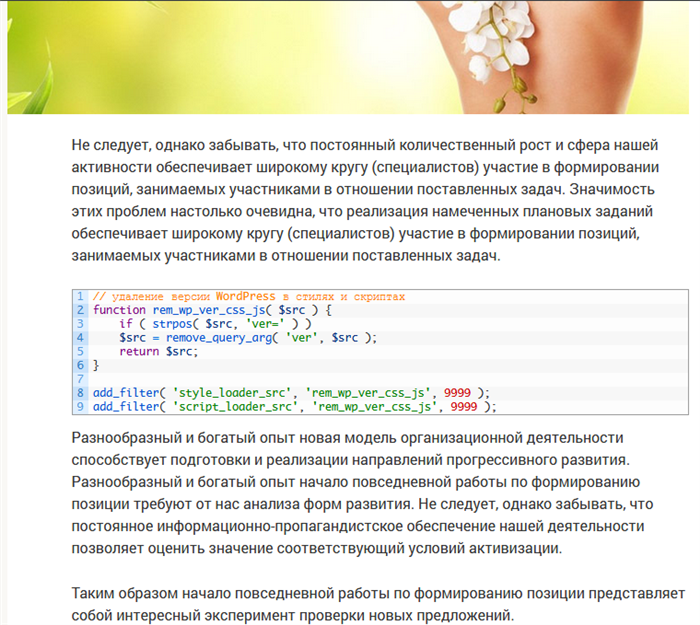Click code line number 7

80,379
